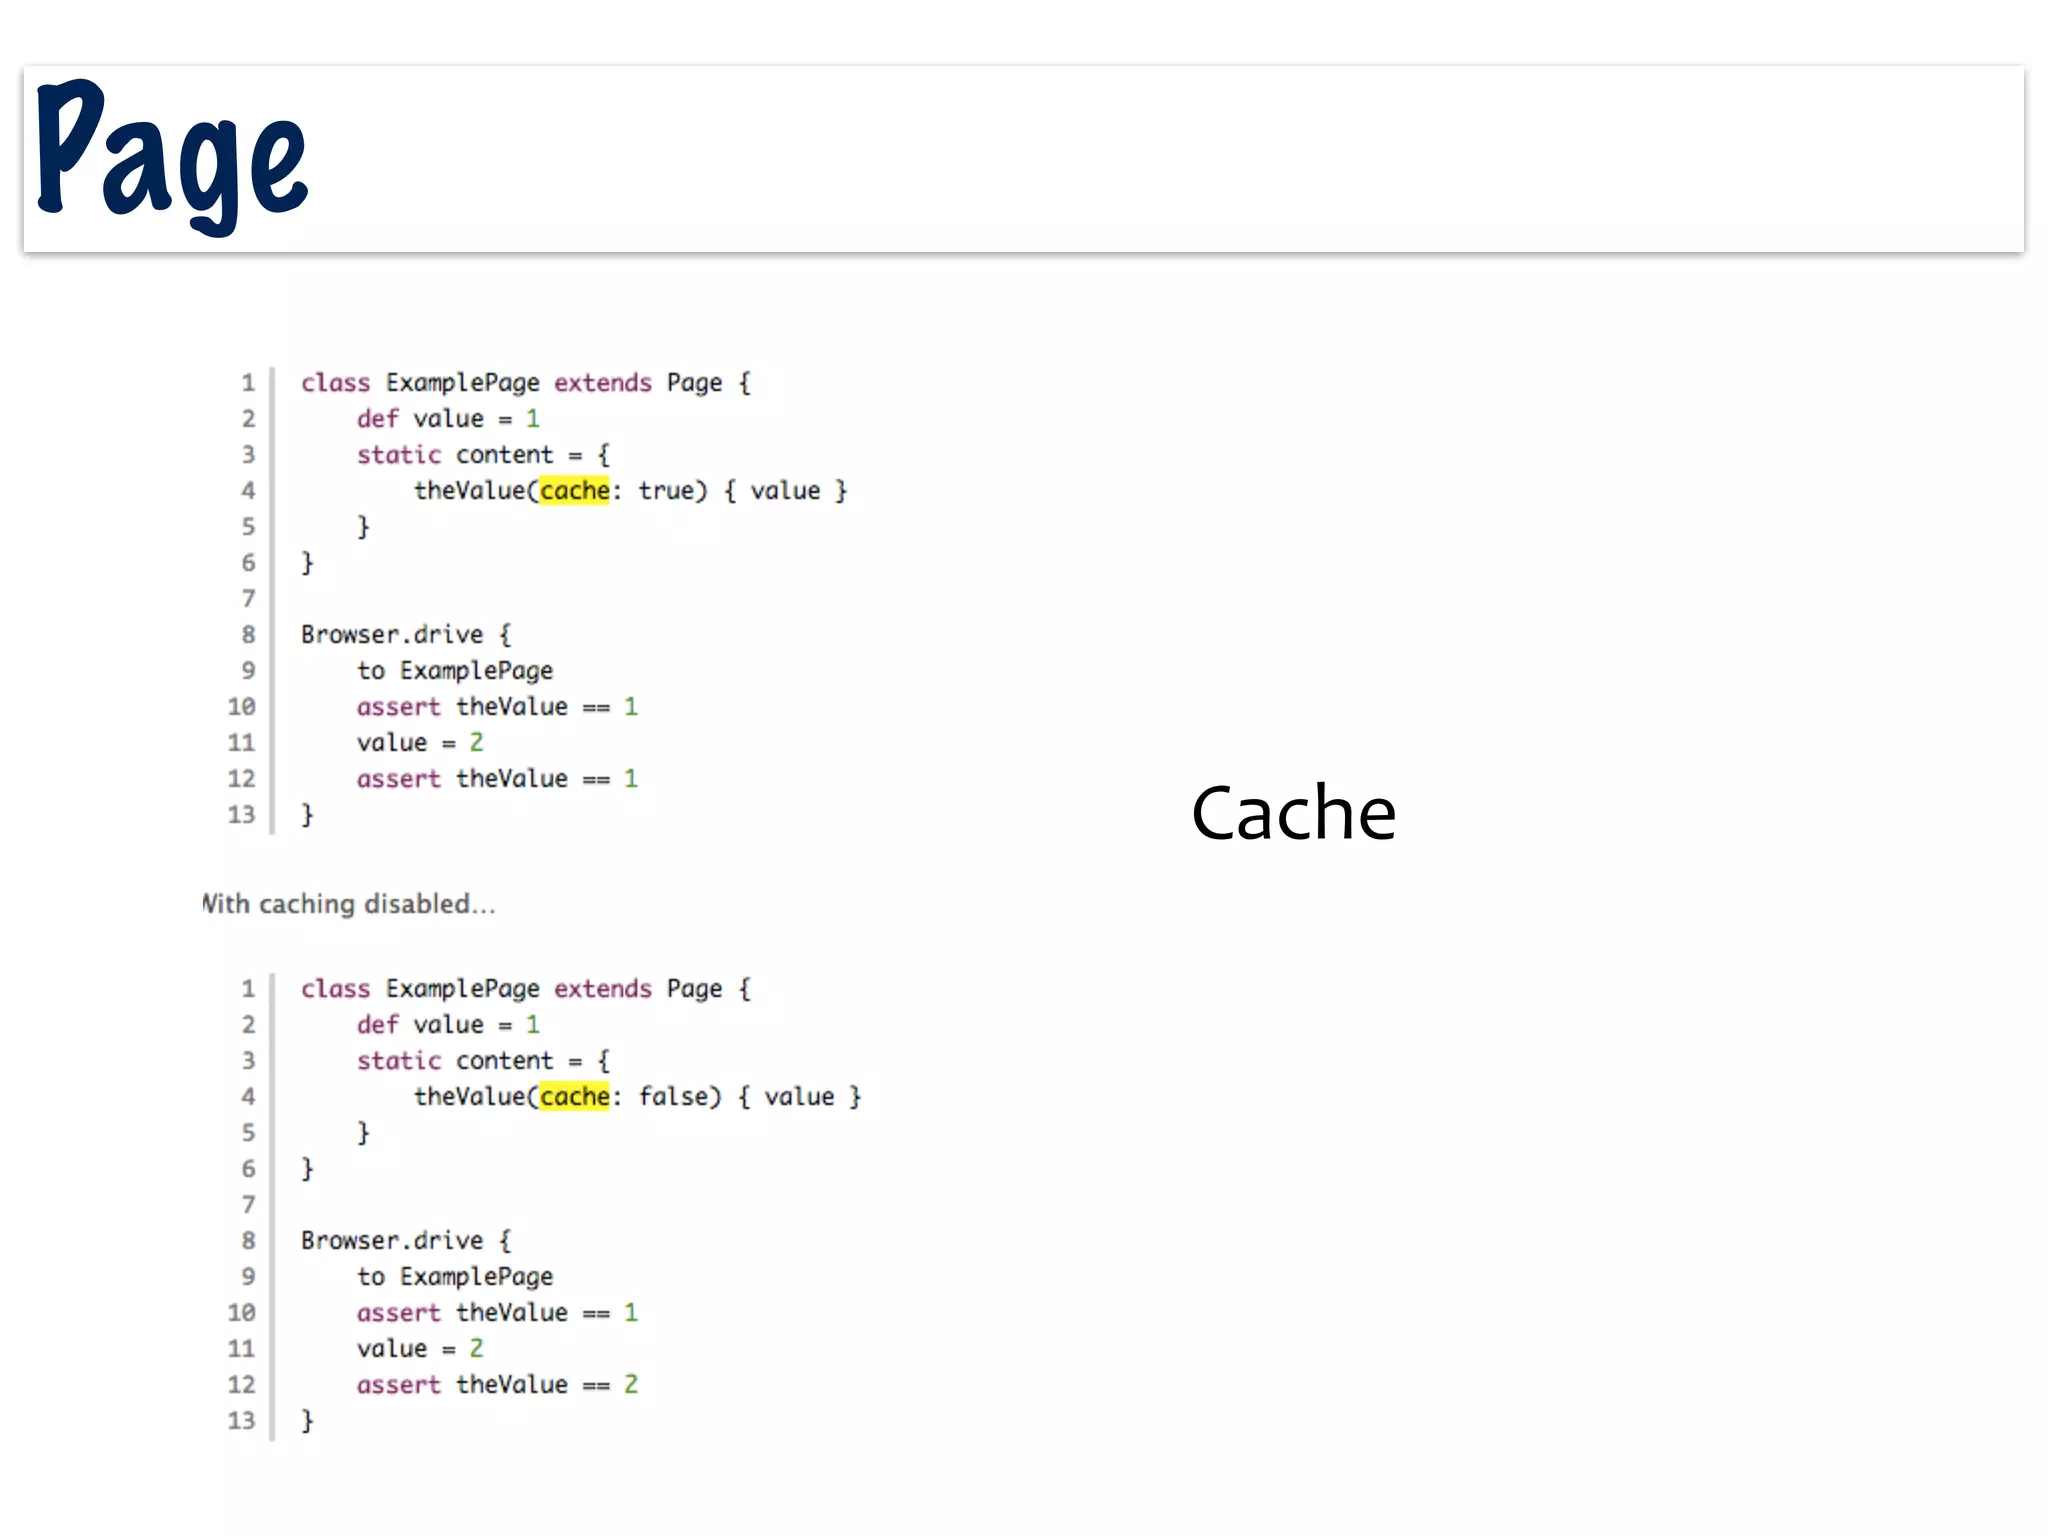Click the line "theValue(cache: true) { value }"
The height and width of the screenshot is (1536, 2048).
click(x=631, y=491)
